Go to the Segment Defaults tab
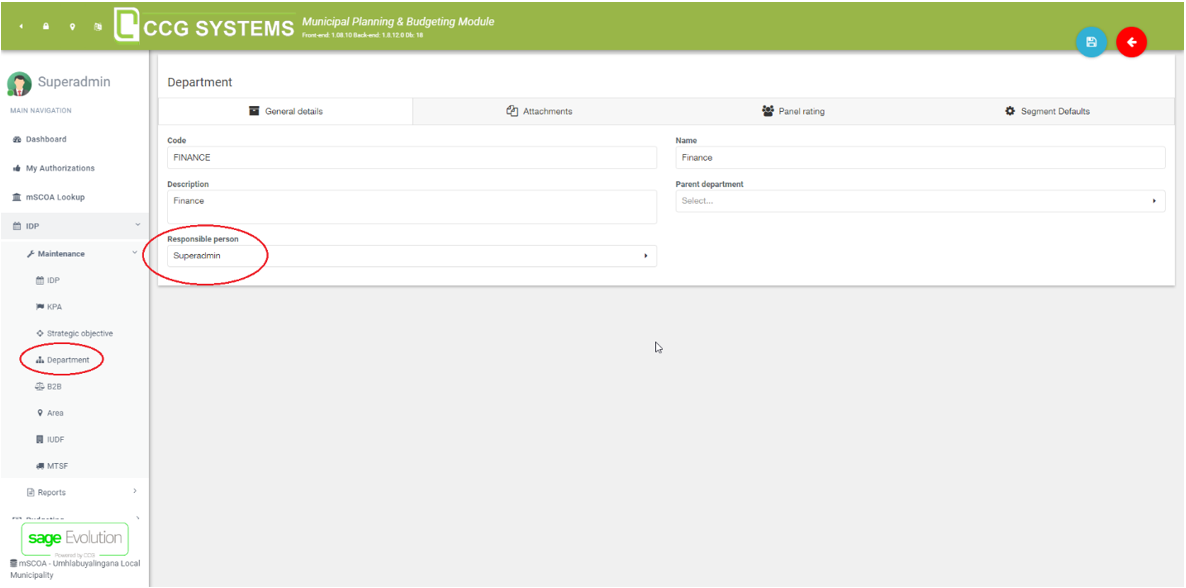Screen dimensions: 1186x588 point(1047,111)
